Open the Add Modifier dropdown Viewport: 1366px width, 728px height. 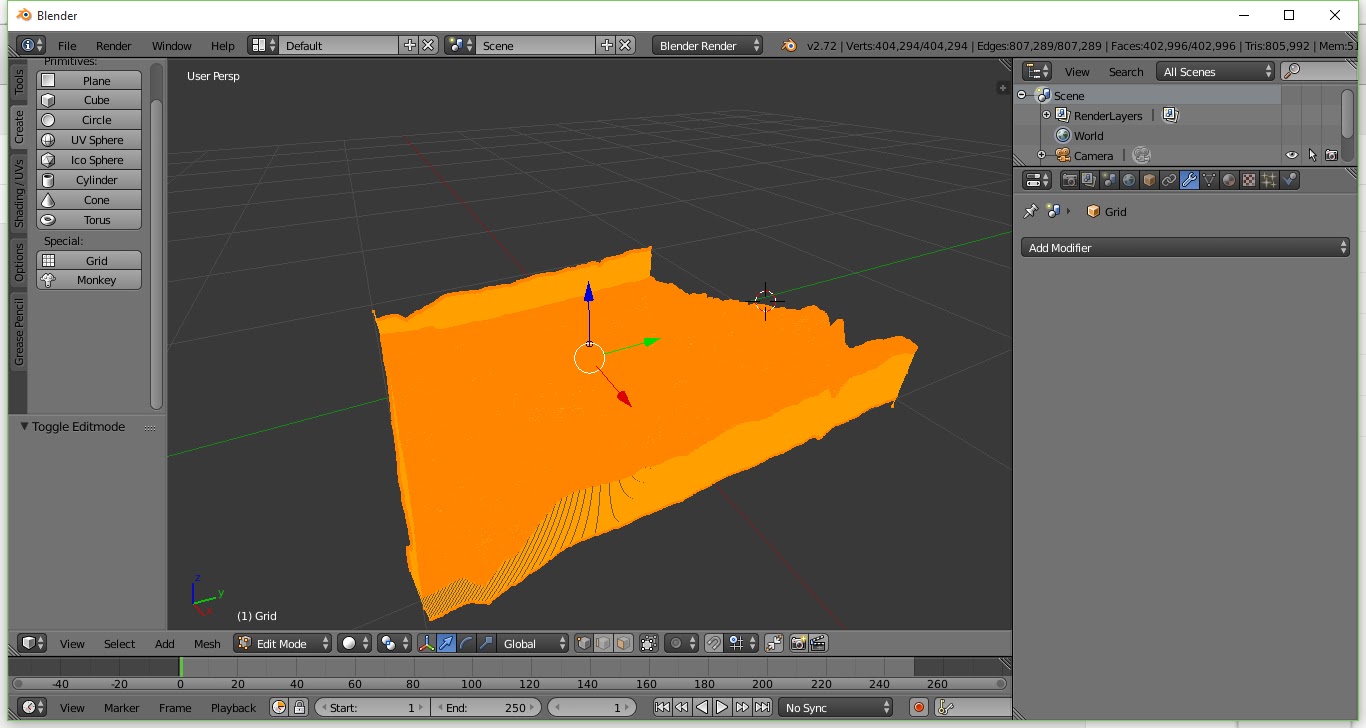(1185, 247)
